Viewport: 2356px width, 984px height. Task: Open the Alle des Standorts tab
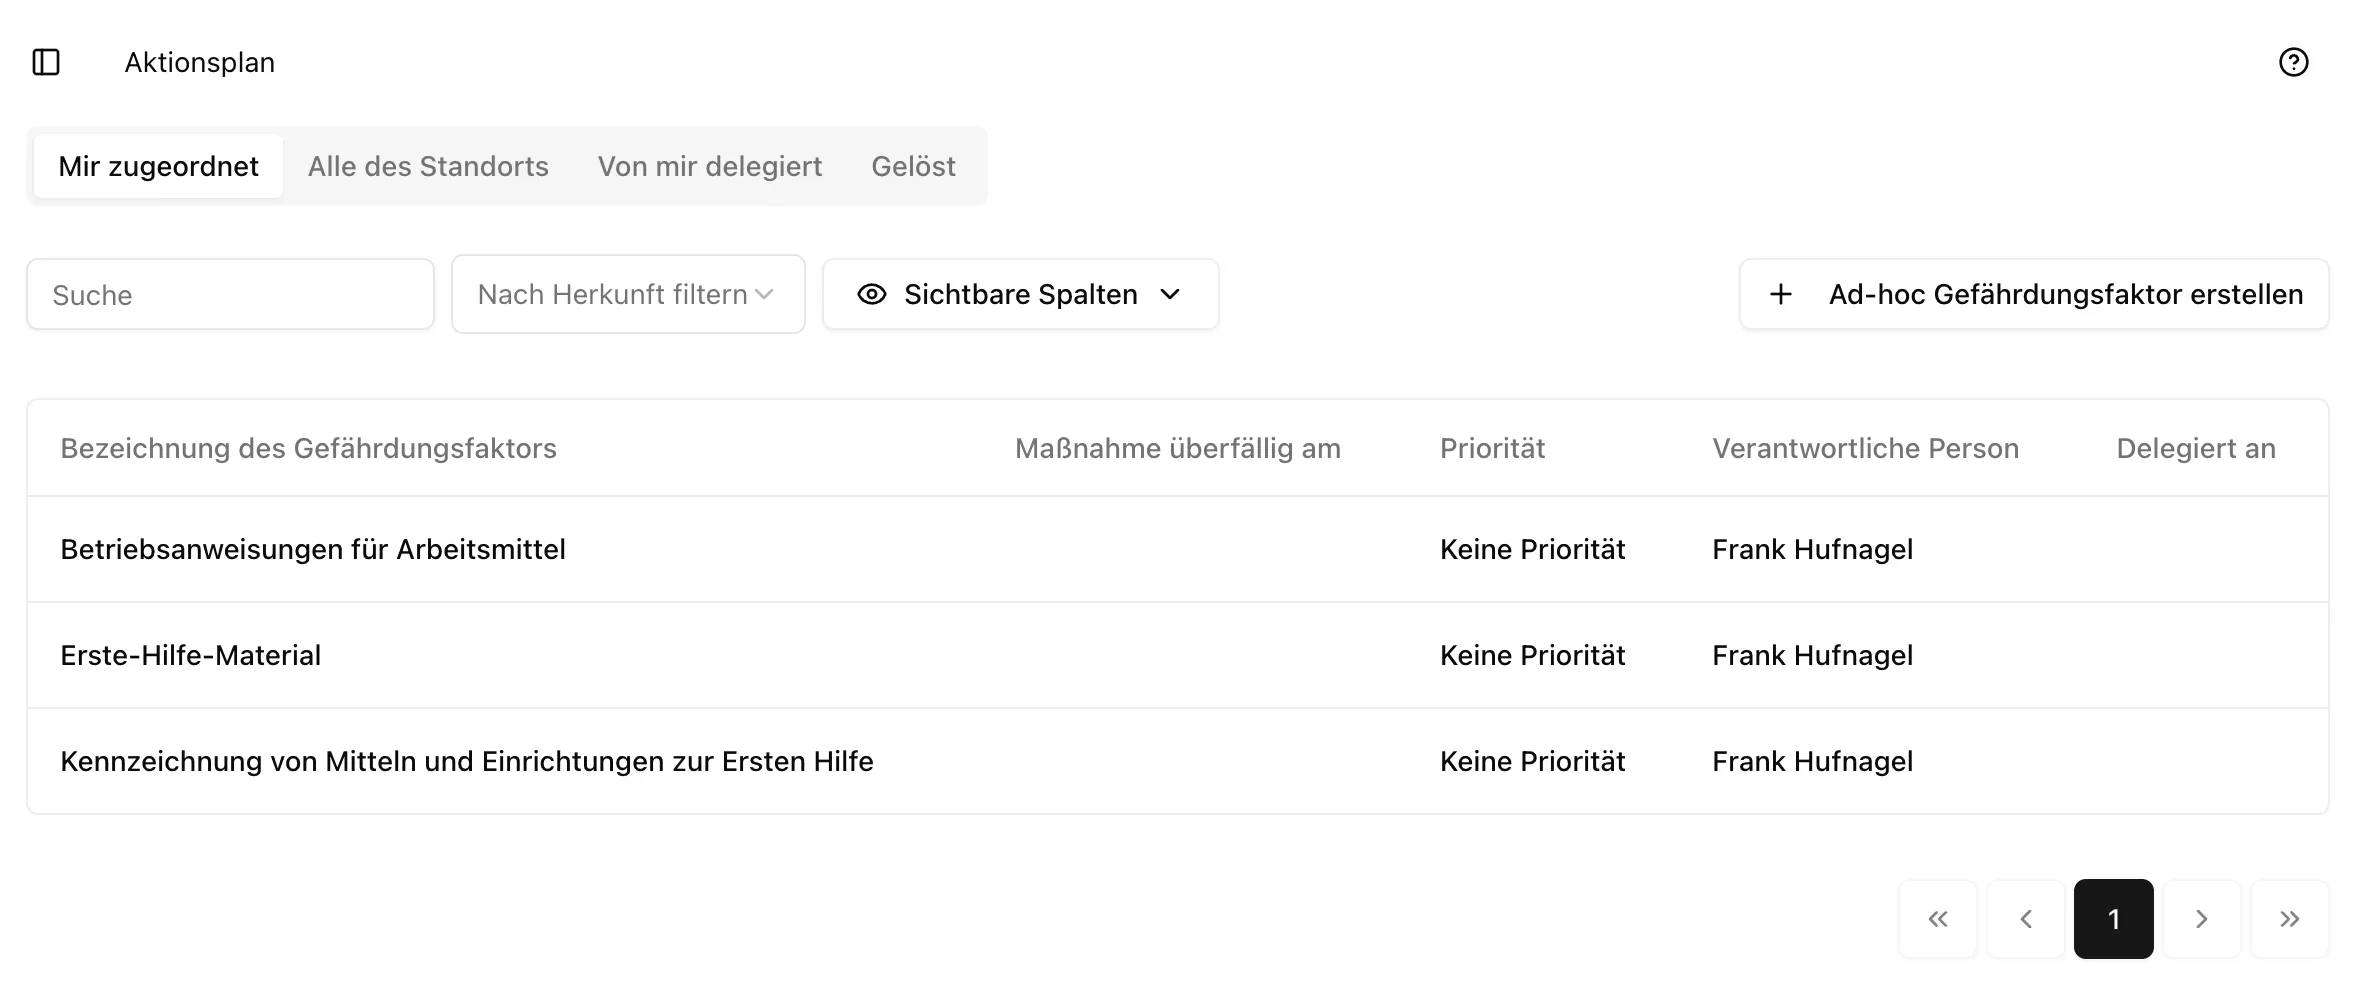[x=428, y=166]
